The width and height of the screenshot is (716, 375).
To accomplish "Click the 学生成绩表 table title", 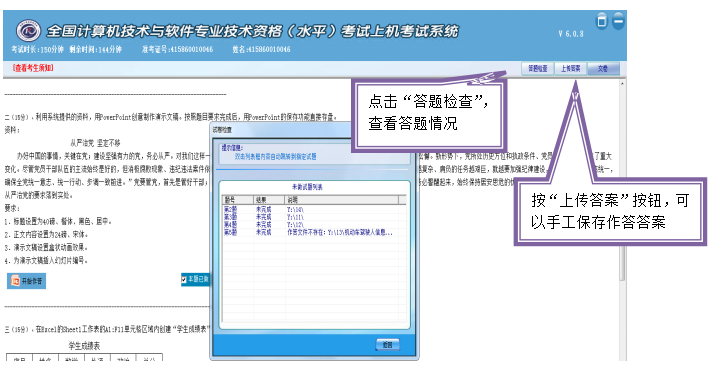I will [x=84, y=346].
